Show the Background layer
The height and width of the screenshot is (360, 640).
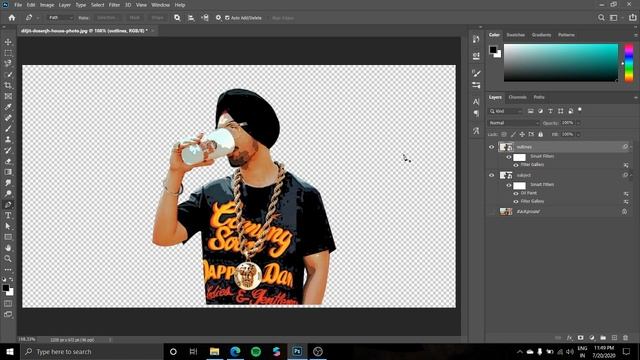point(491,211)
